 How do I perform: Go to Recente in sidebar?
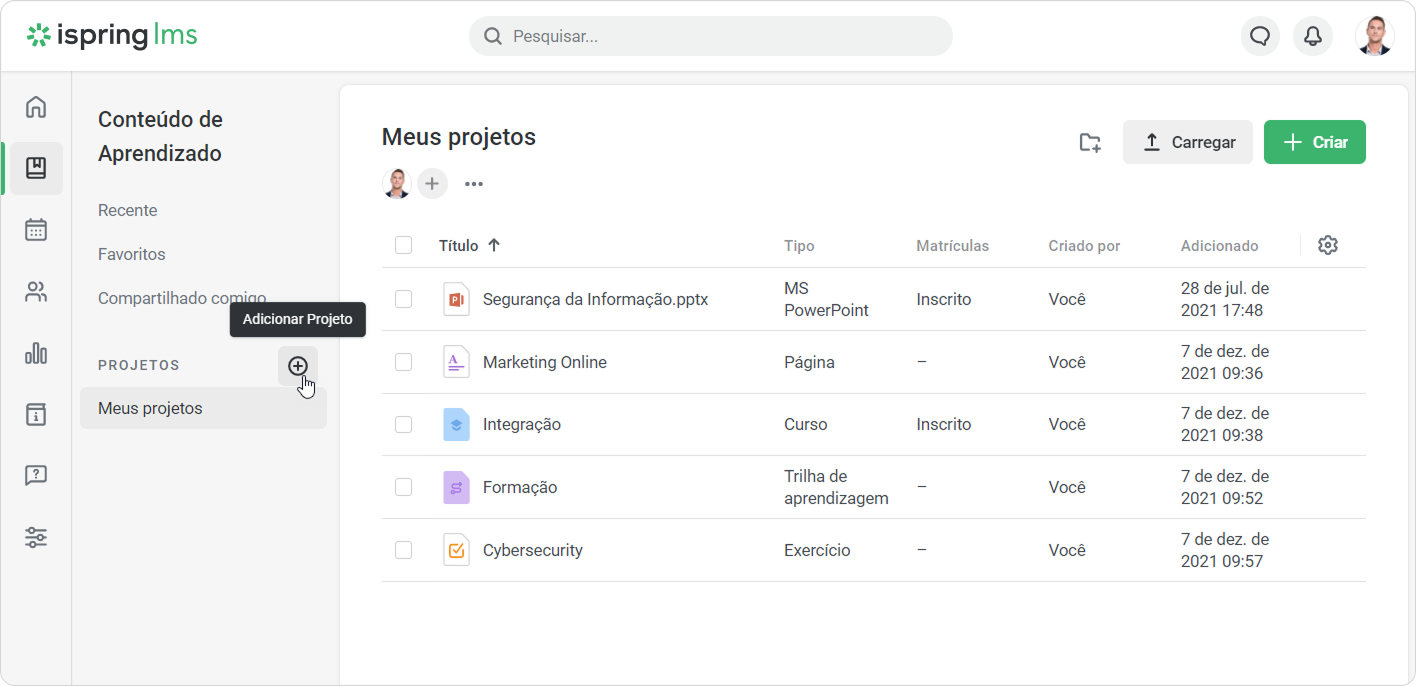click(x=128, y=210)
